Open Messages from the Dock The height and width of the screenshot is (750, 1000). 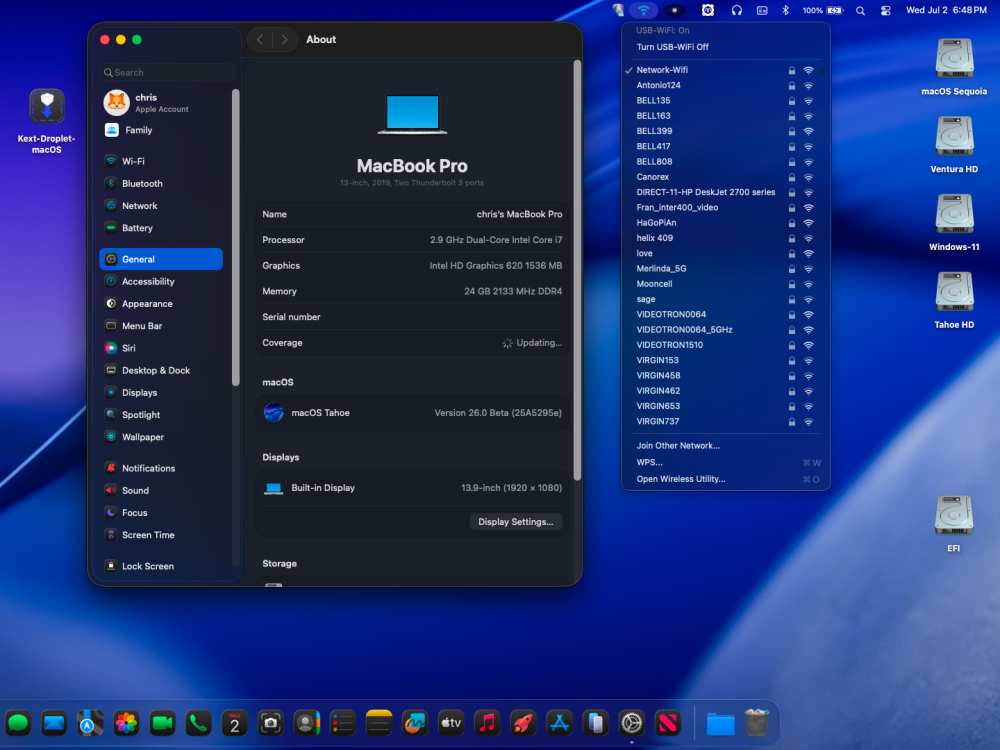coord(18,723)
